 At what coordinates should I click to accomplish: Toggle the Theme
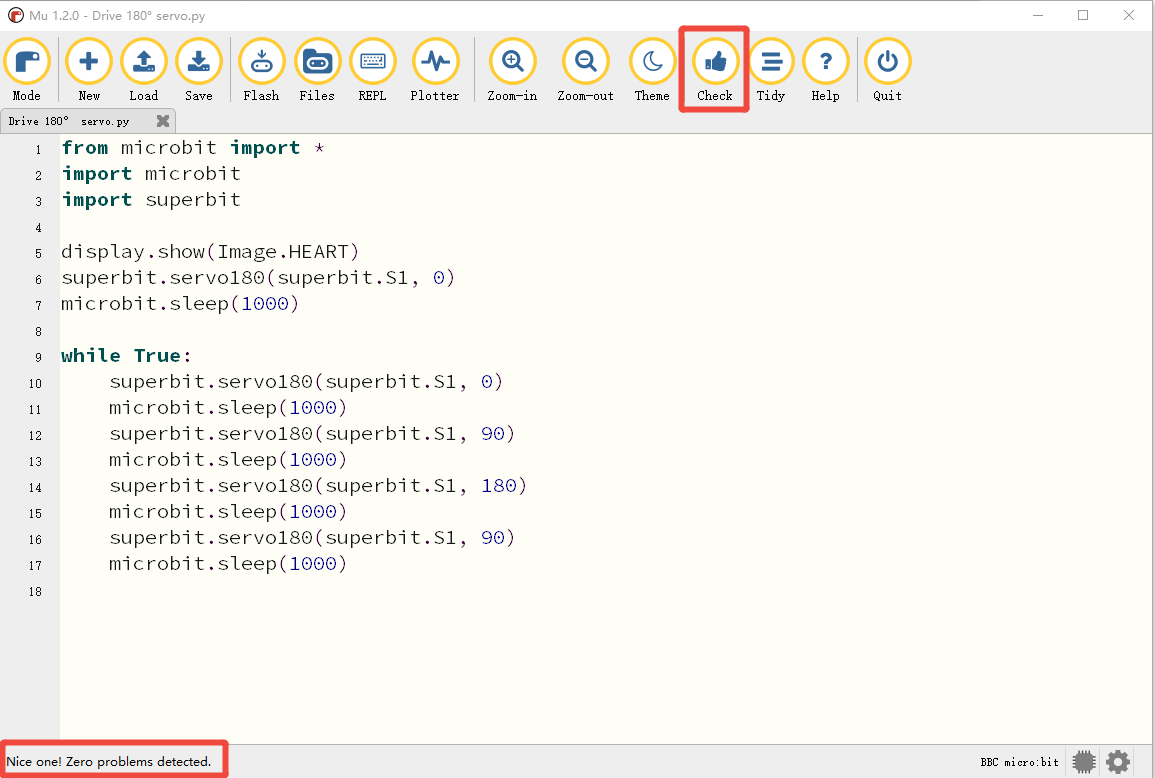click(653, 71)
